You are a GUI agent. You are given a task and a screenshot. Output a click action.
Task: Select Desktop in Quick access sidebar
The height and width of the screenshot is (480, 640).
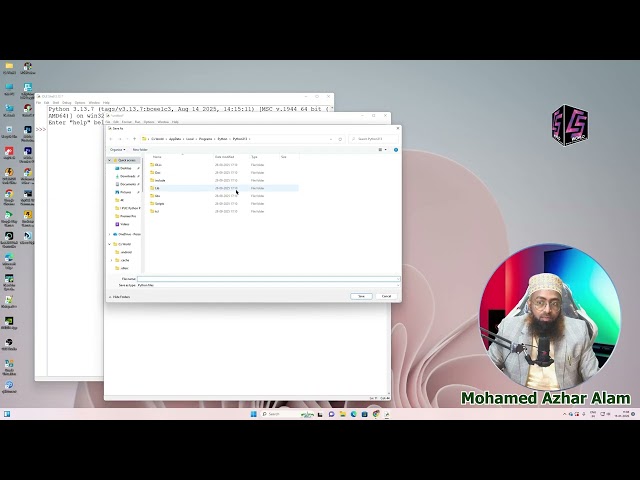[125, 168]
